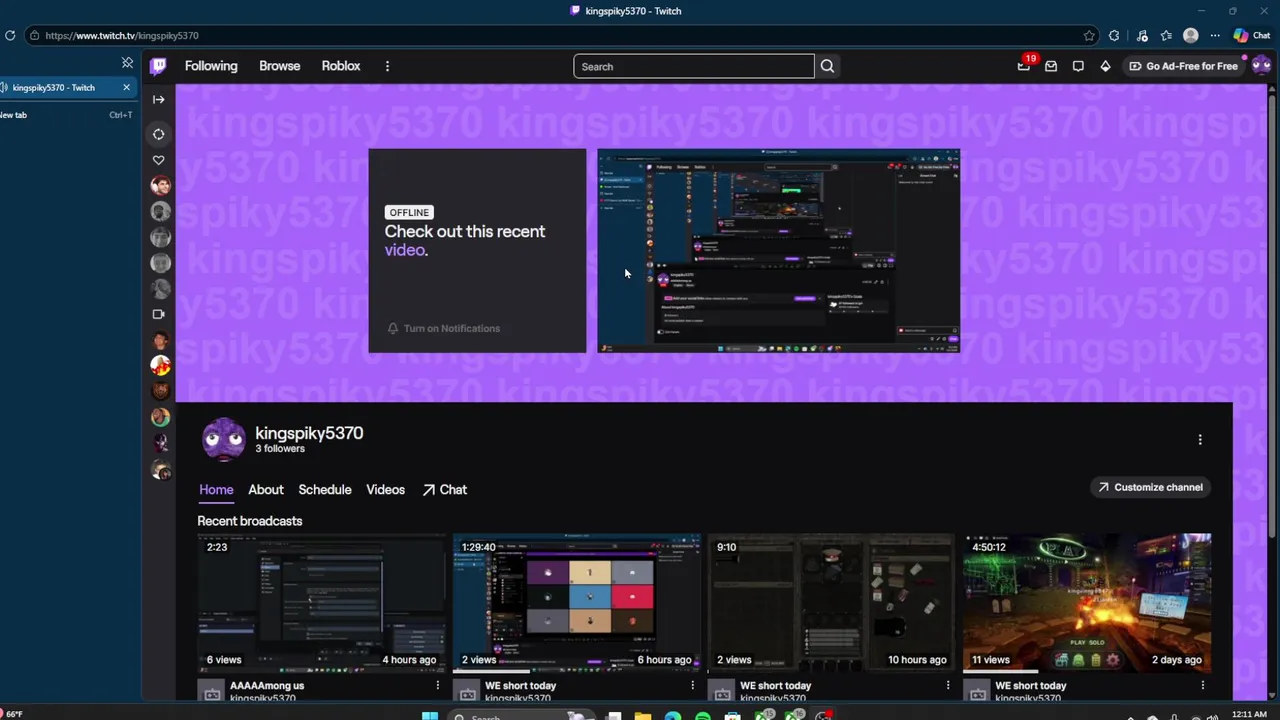Play the recent video preview

click(778, 250)
